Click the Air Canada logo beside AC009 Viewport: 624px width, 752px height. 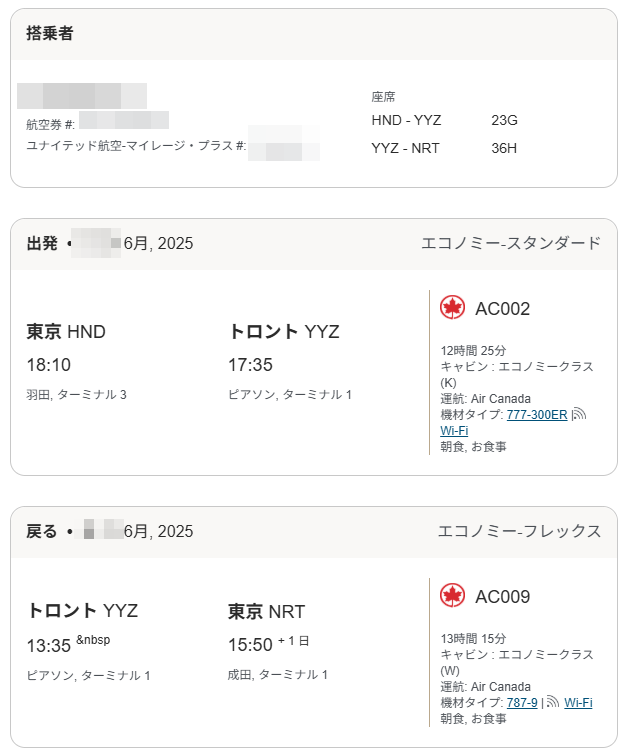(452, 596)
